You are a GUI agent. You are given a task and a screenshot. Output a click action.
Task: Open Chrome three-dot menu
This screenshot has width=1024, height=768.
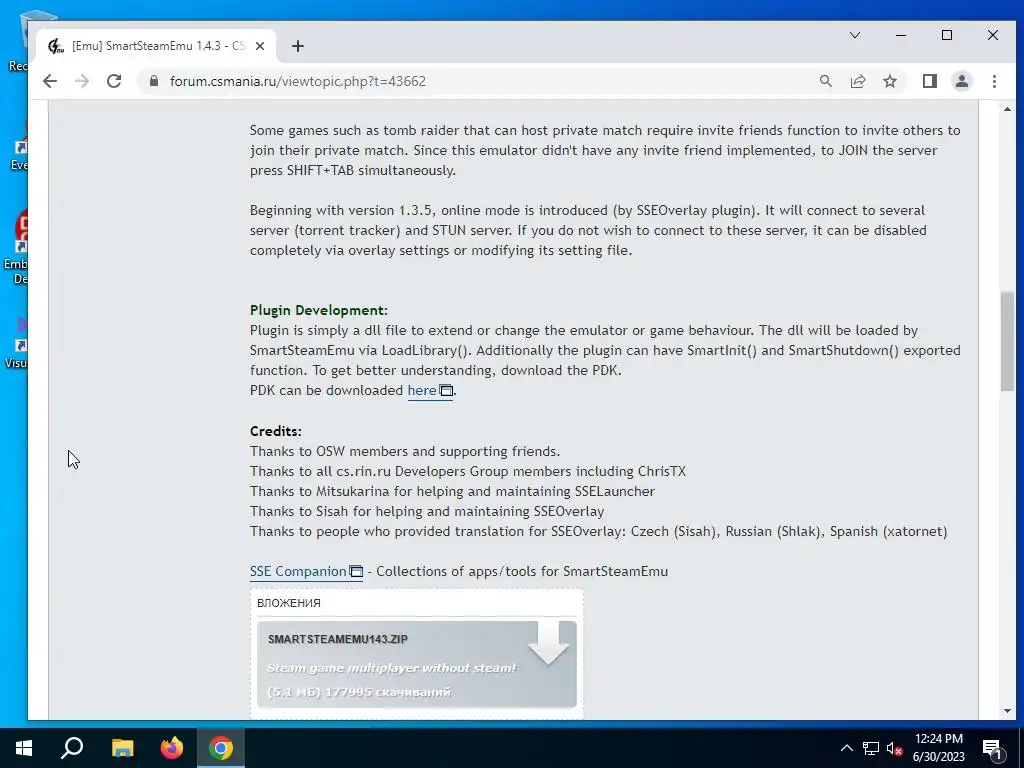click(x=994, y=81)
